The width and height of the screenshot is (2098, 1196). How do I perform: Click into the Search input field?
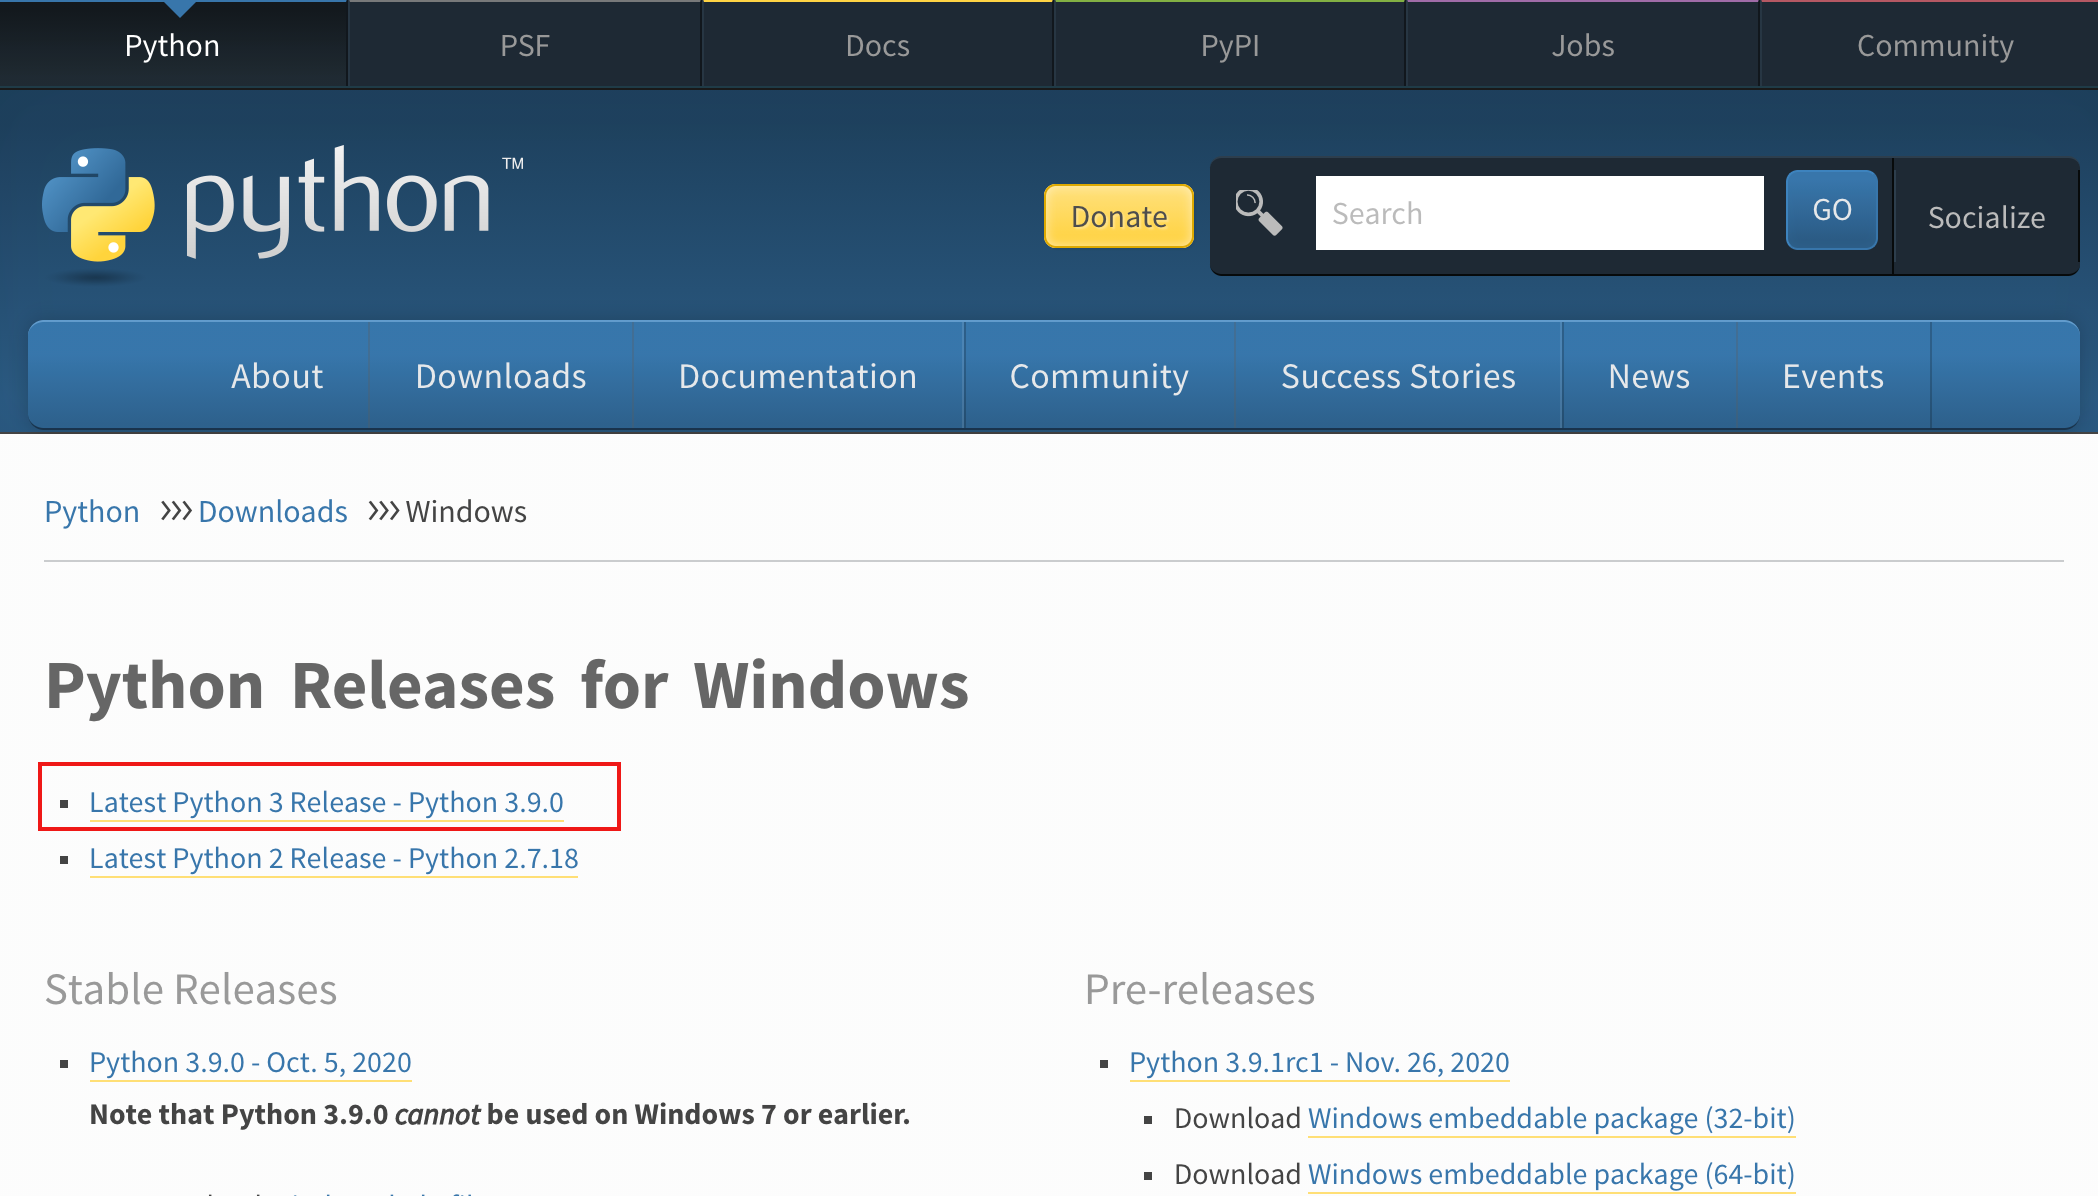(x=1537, y=212)
